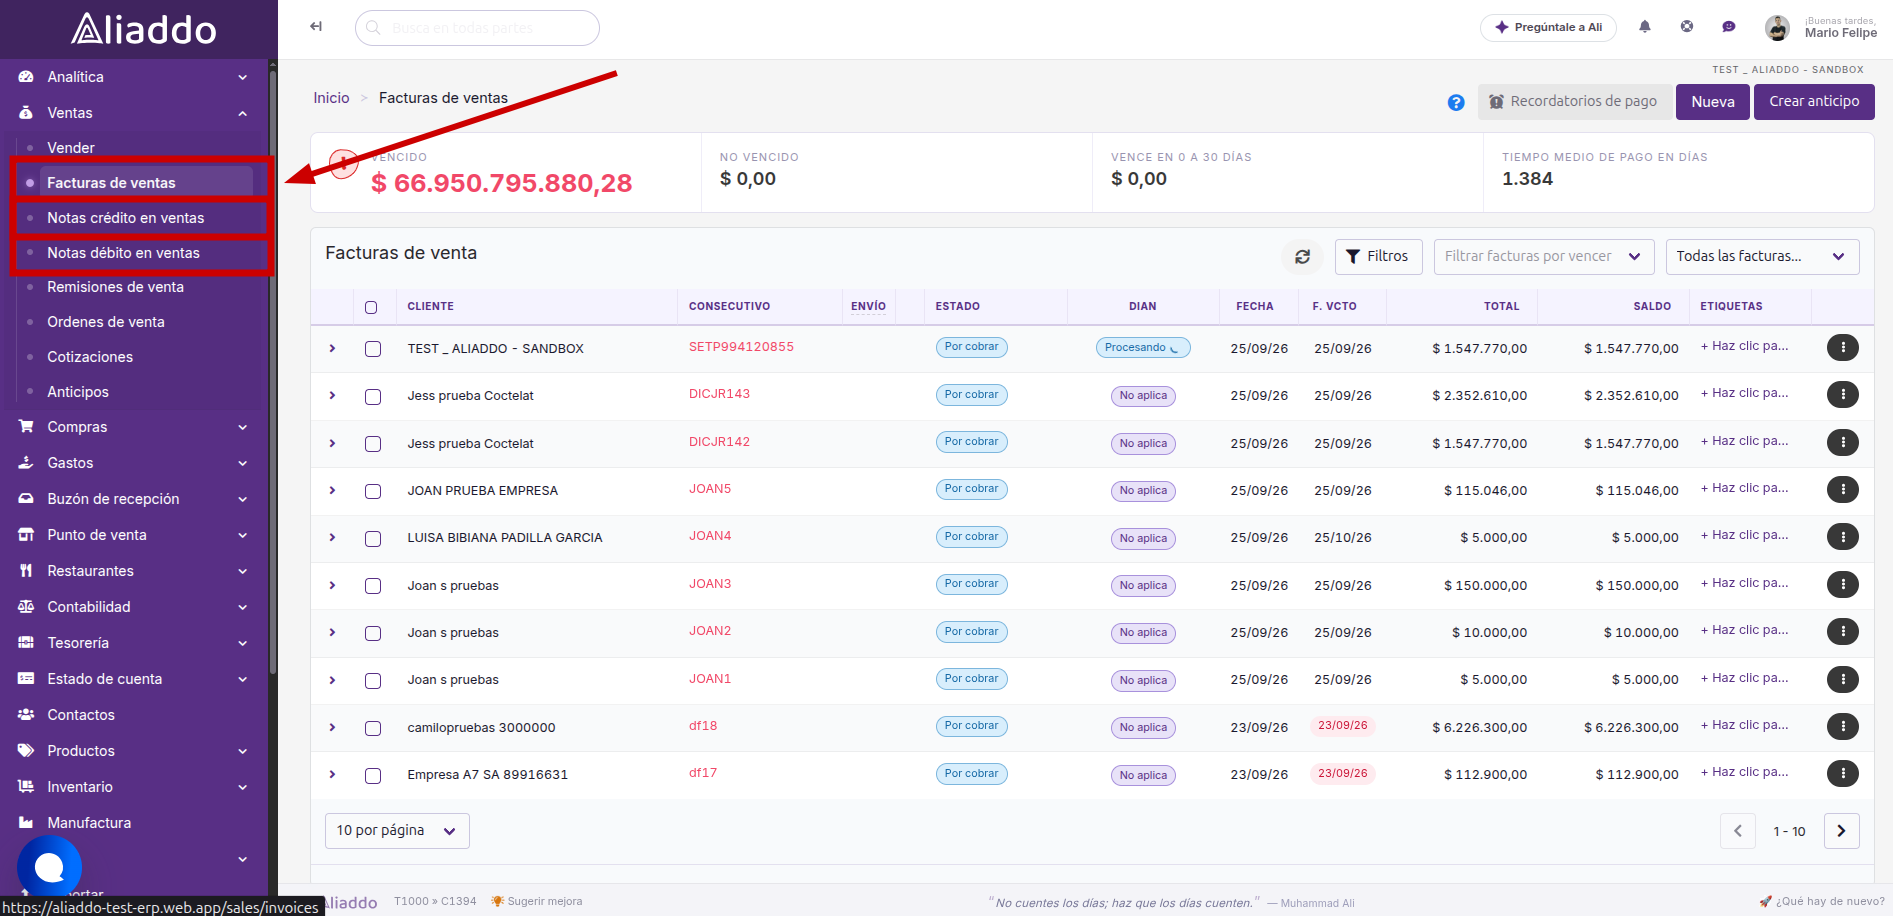Click the sidebar vertical scrollbar
The image size is (1893, 916).
click(272, 370)
